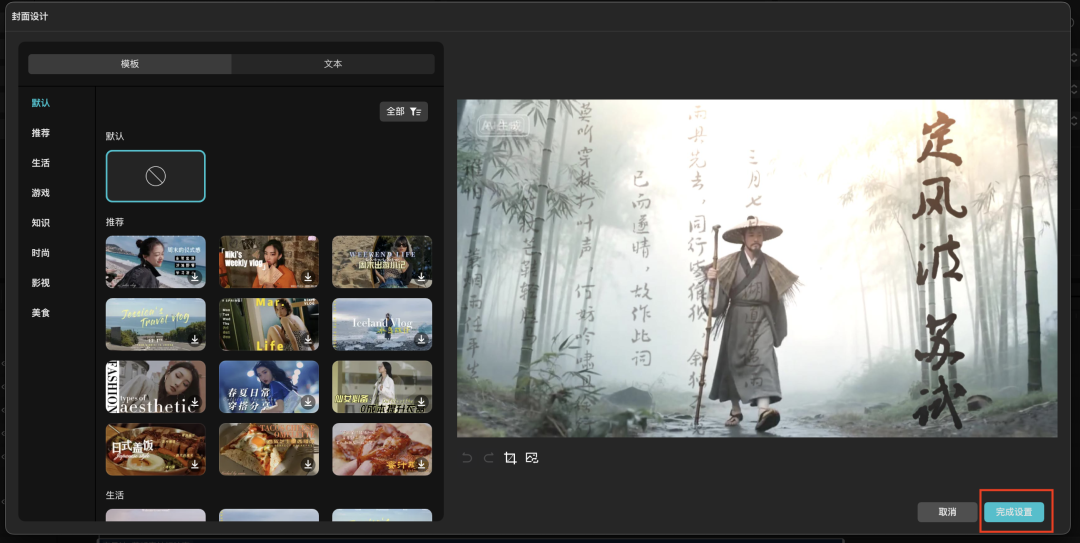Select the blank default no-template option
The width and height of the screenshot is (1080, 543).
155,176
